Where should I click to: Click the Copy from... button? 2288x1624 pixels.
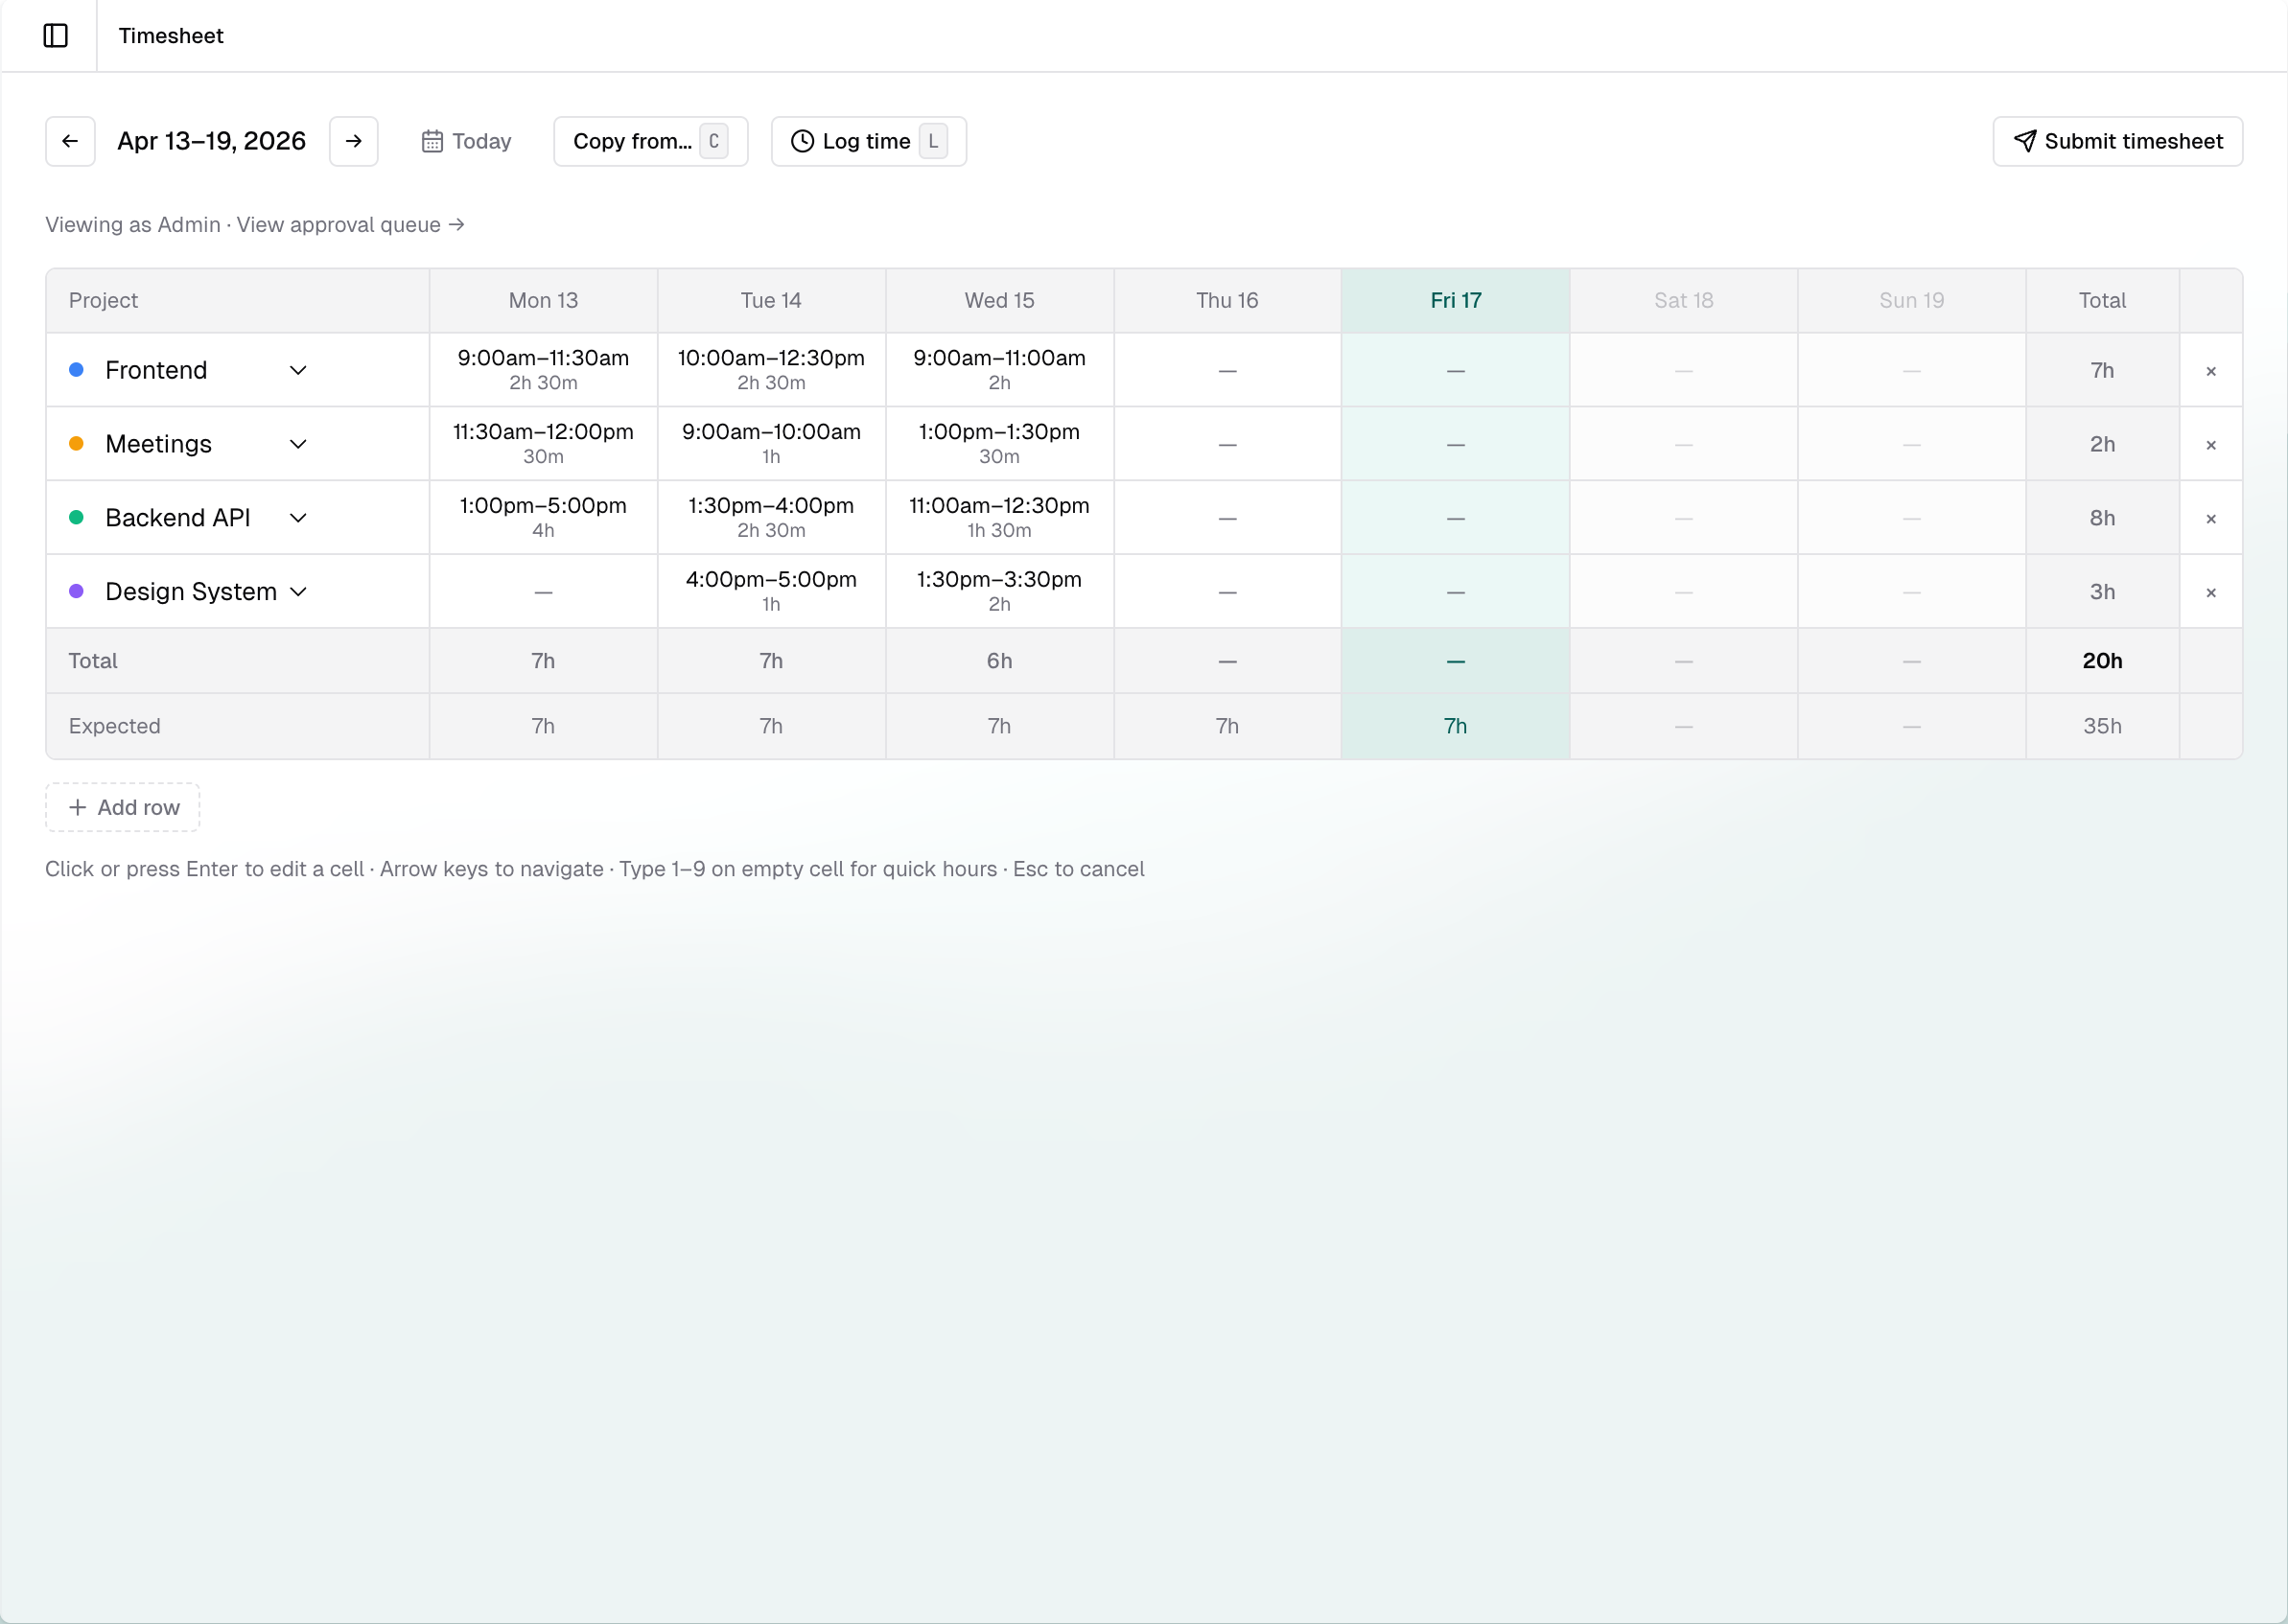[650, 141]
